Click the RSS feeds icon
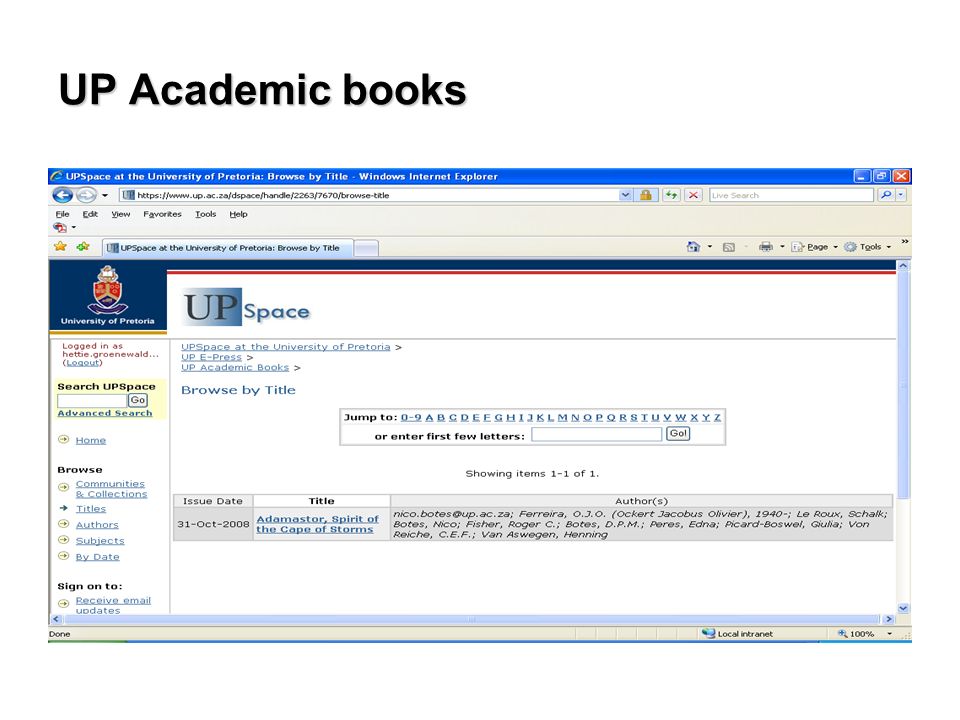 (729, 247)
